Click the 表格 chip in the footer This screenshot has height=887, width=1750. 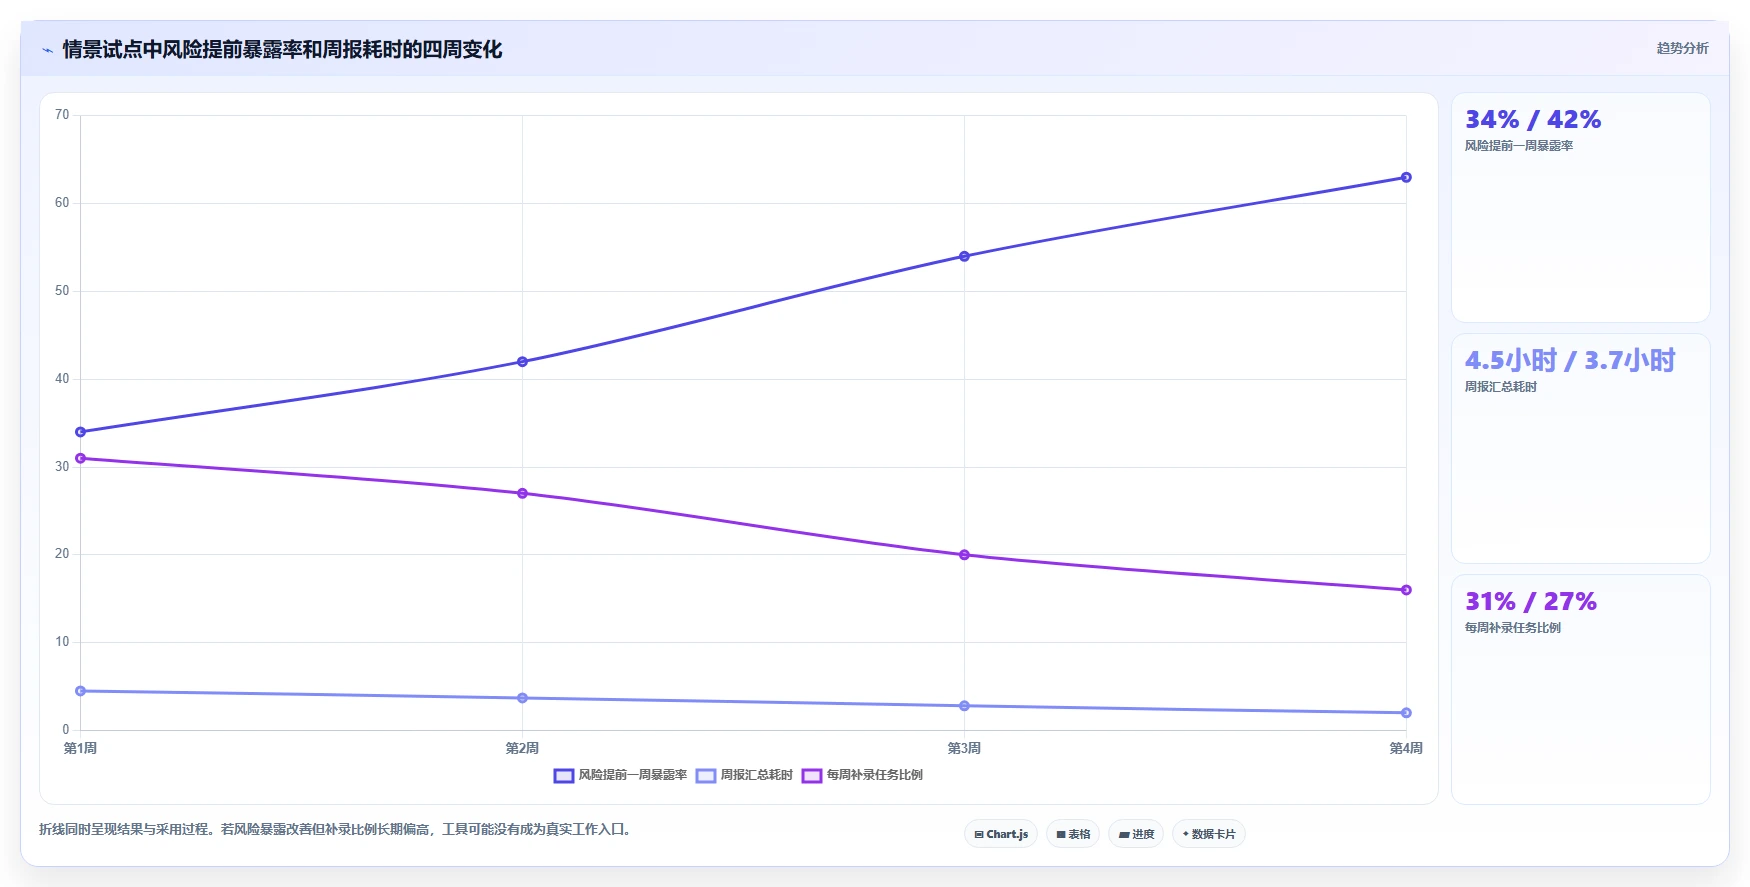coord(1073,834)
